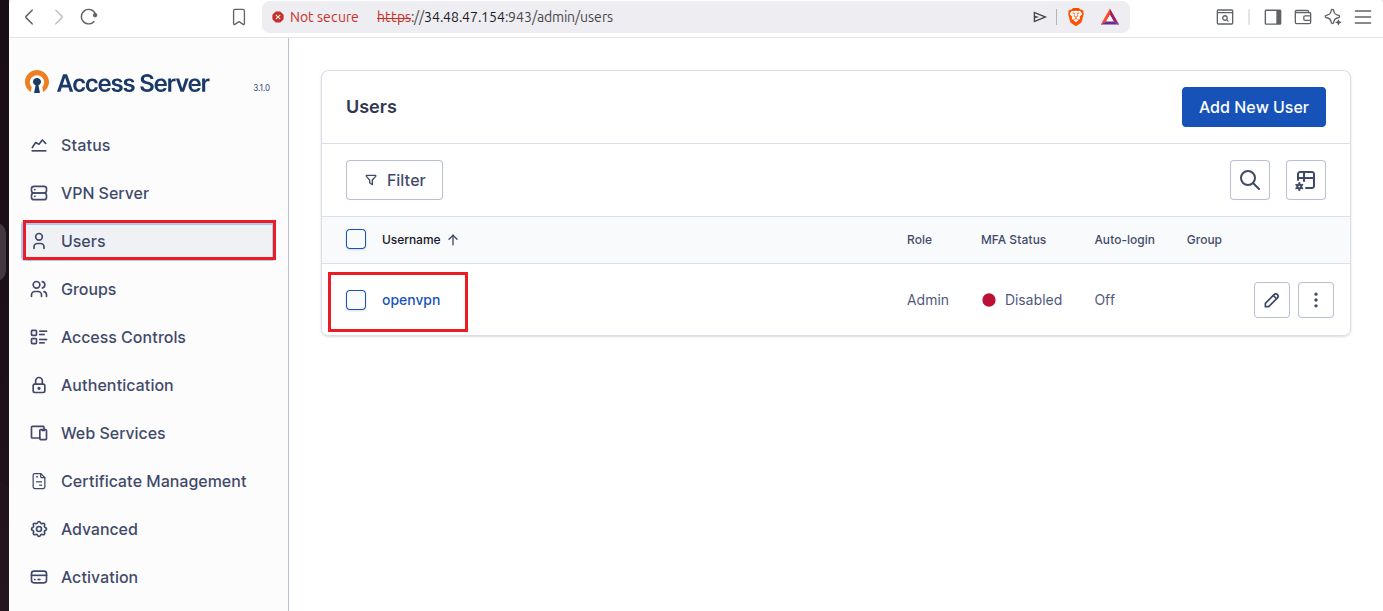Reload the page with refresh icon
The width and height of the screenshot is (1383, 611).
pos(89,17)
